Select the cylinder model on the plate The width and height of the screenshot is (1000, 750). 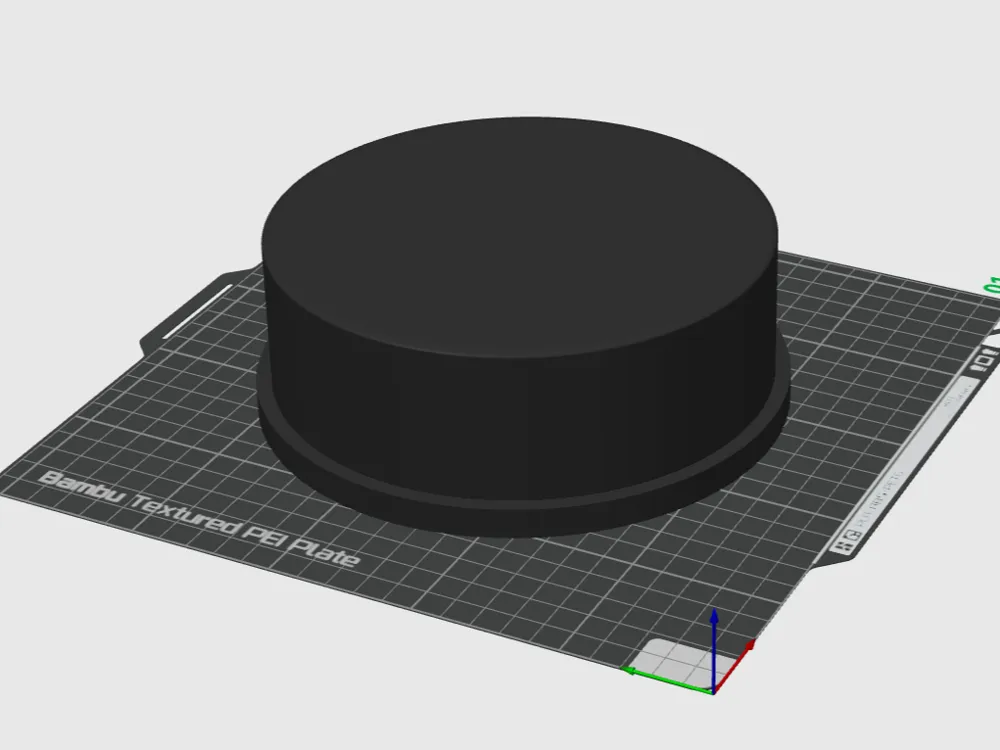pyautogui.click(x=510, y=300)
